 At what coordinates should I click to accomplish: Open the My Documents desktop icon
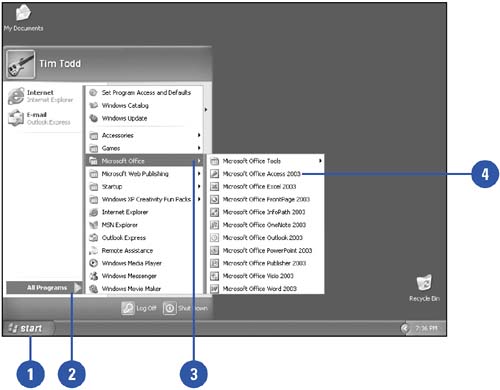23,19
